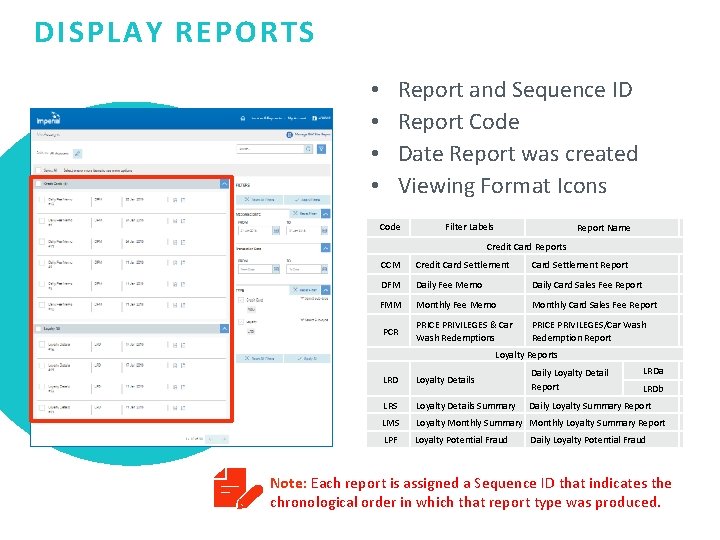This screenshot has height=540, width=720.
Task: Click the Transaction Date To input field
Action: (x=304, y=269)
